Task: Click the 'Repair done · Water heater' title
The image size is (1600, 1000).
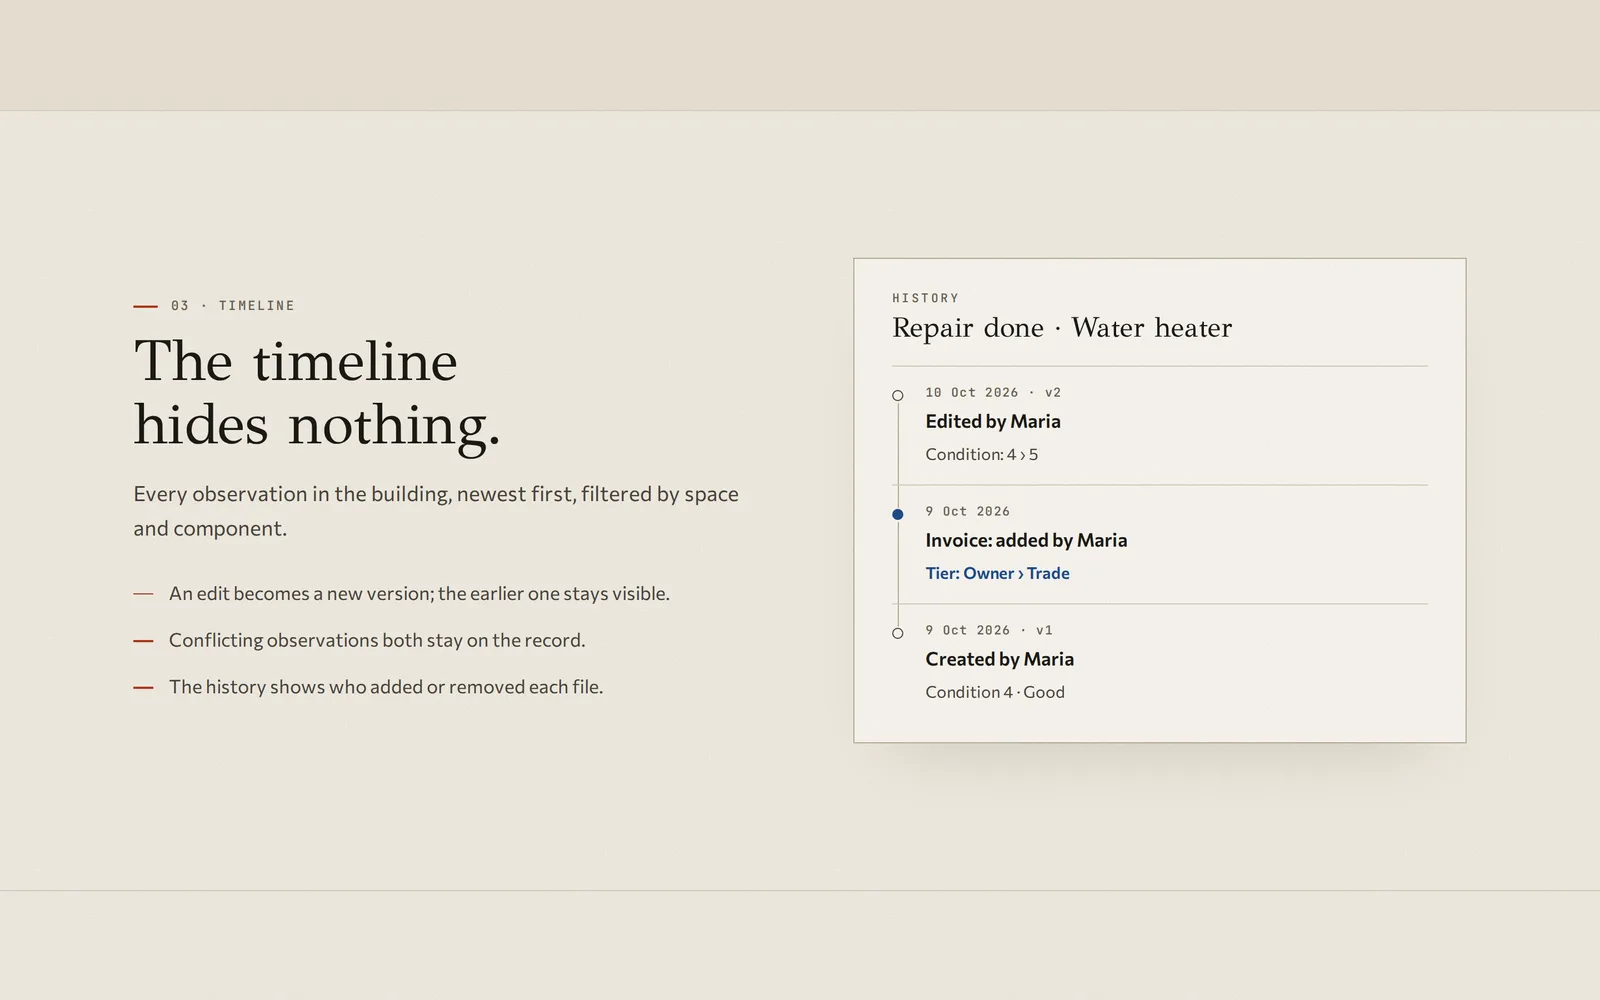Action: click(x=1062, y=328)
